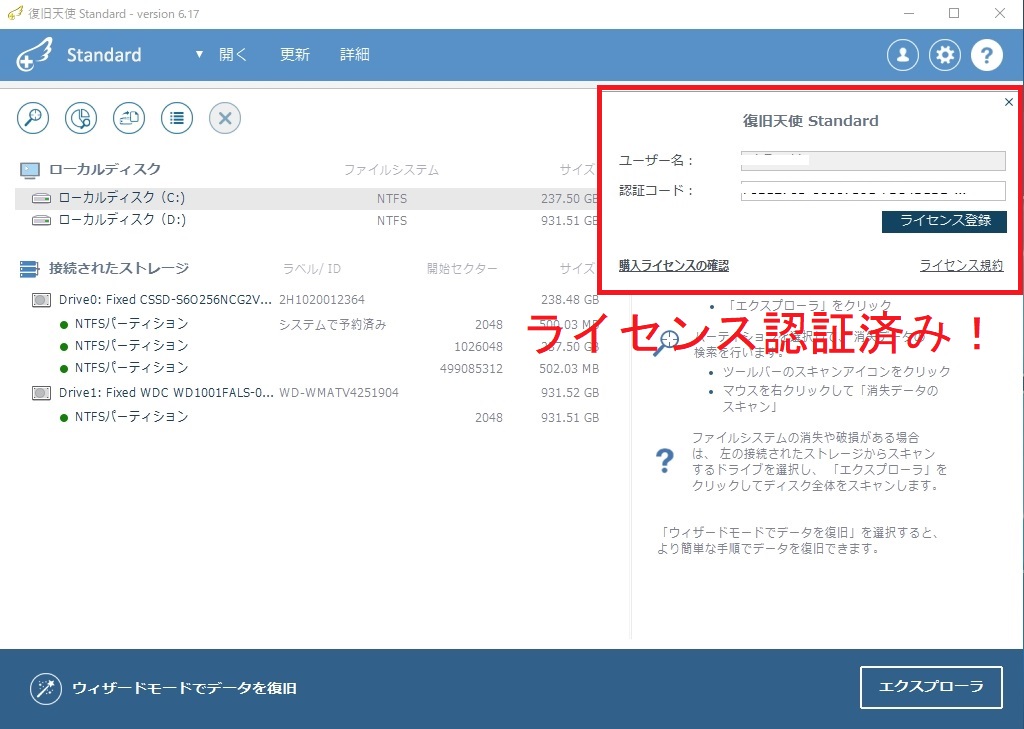This screenshot has height=729, width=1024.
Task: Click the scan for lost data magnifier icon
Action: tap(33, 118)
